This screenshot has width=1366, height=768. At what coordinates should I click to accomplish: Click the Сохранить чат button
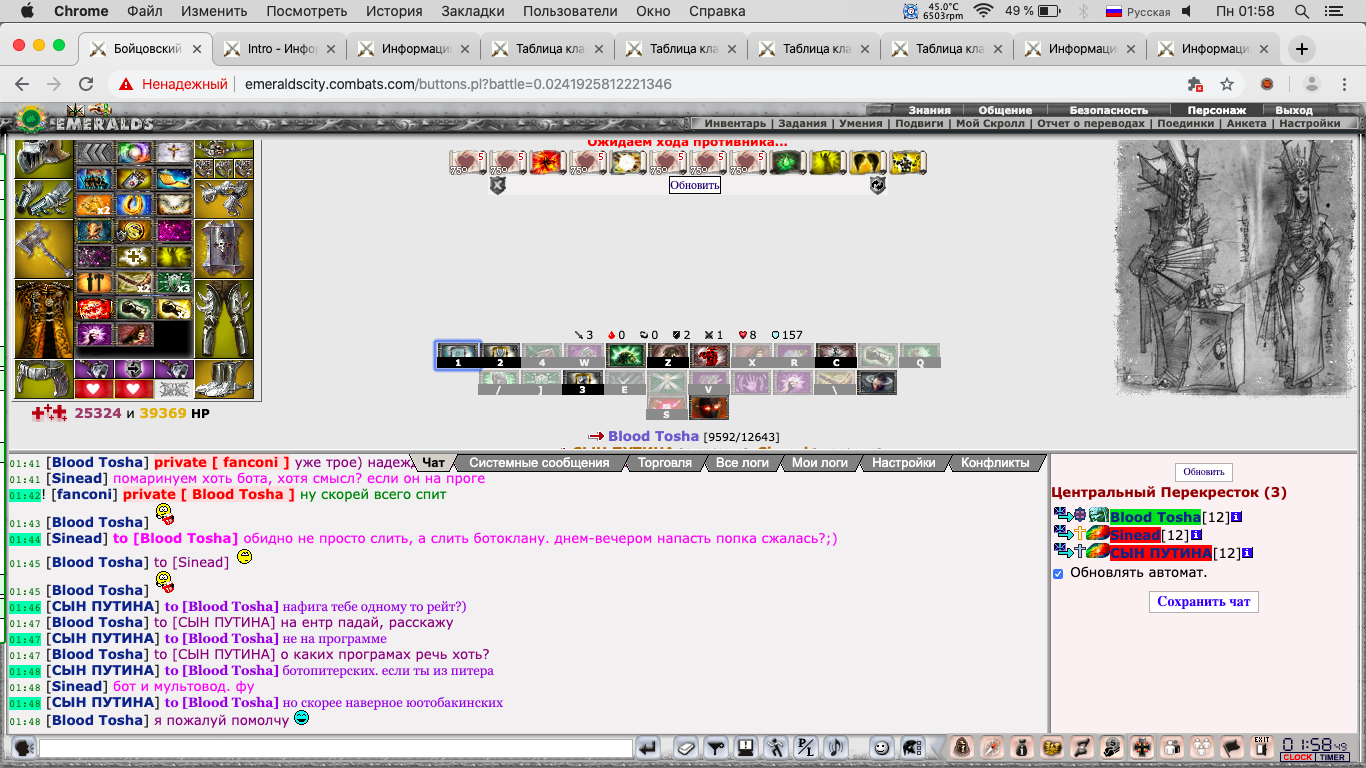click(1204, 602)
